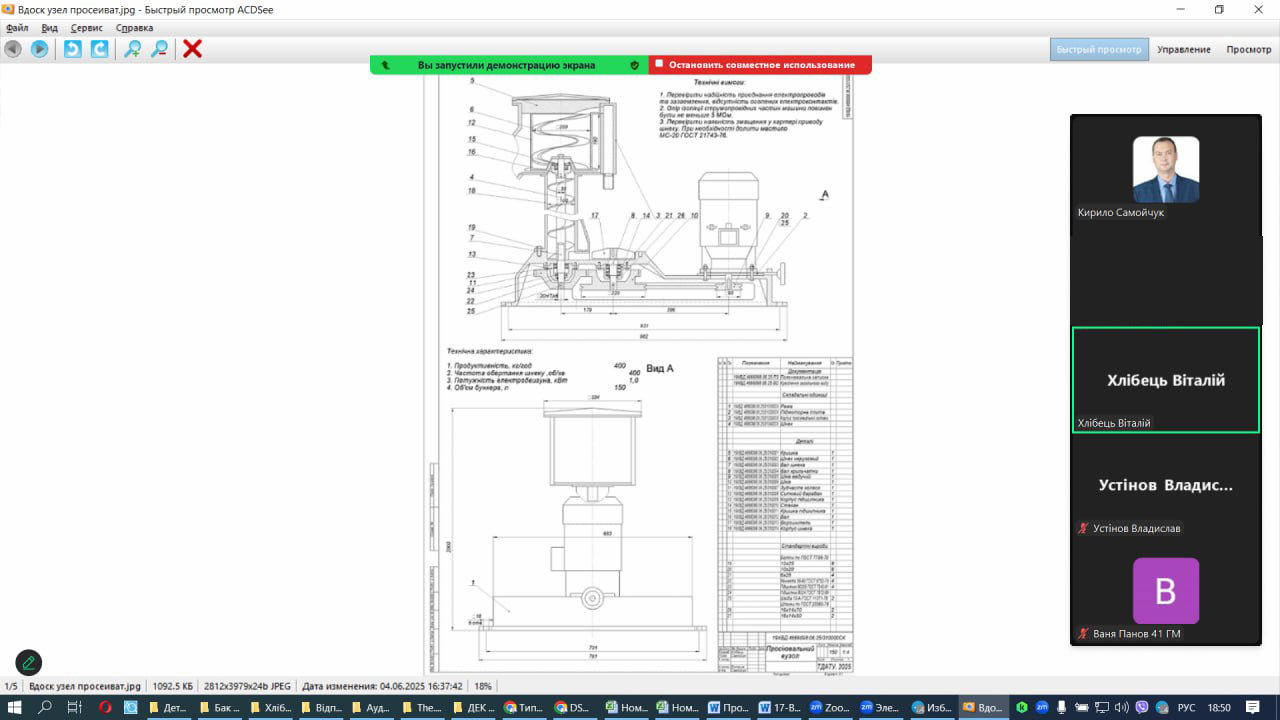Open the green pencil annotation tool
The height and width of the screenshot is (720, 1280).
(x=29, y=662)
